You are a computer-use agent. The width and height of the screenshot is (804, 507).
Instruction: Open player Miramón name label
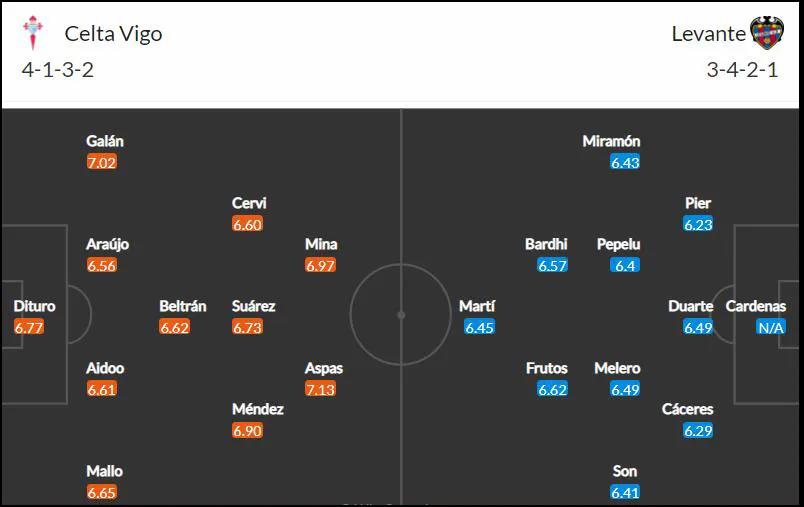click(x=611, y=141)
